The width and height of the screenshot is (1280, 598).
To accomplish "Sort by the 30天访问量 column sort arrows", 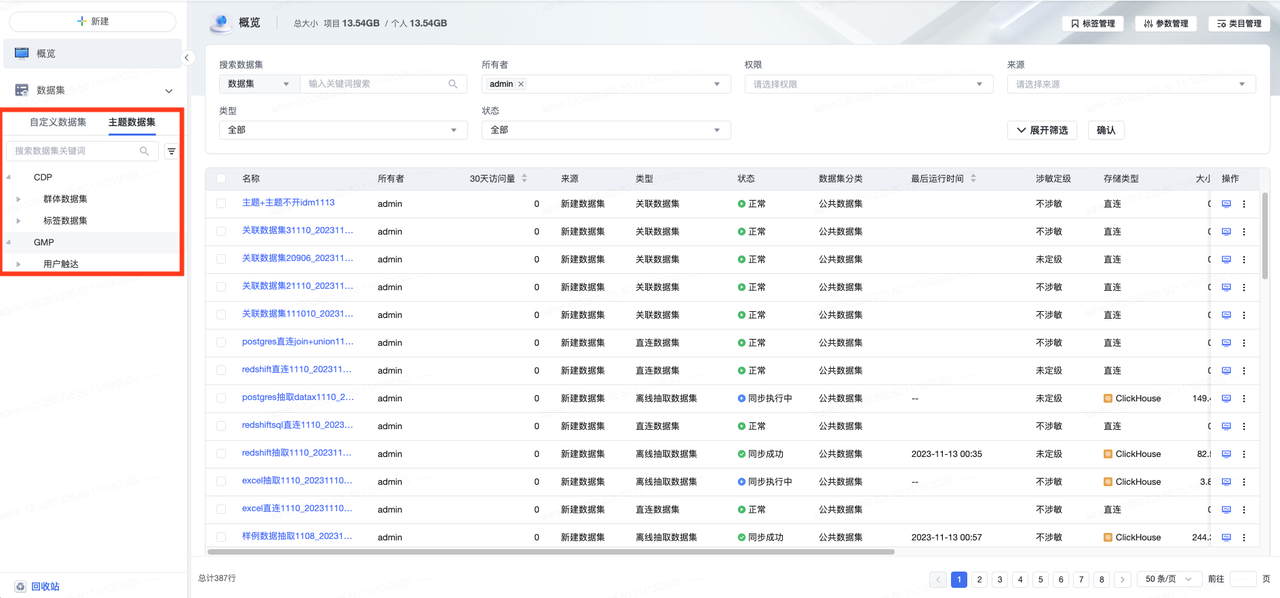I will point(525,179).
